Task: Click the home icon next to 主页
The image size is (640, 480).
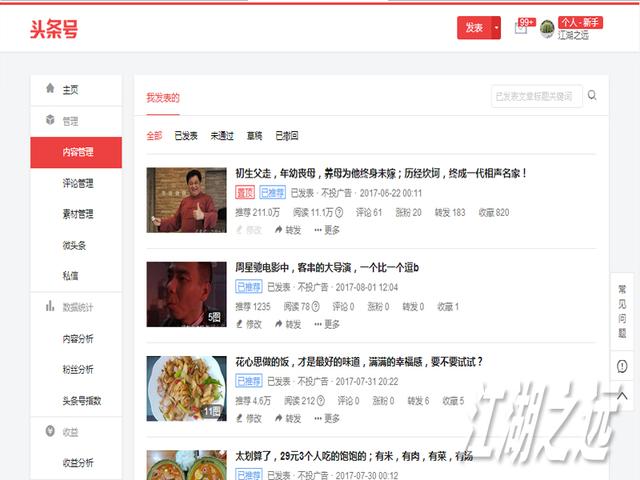Action: click(50, 89)
